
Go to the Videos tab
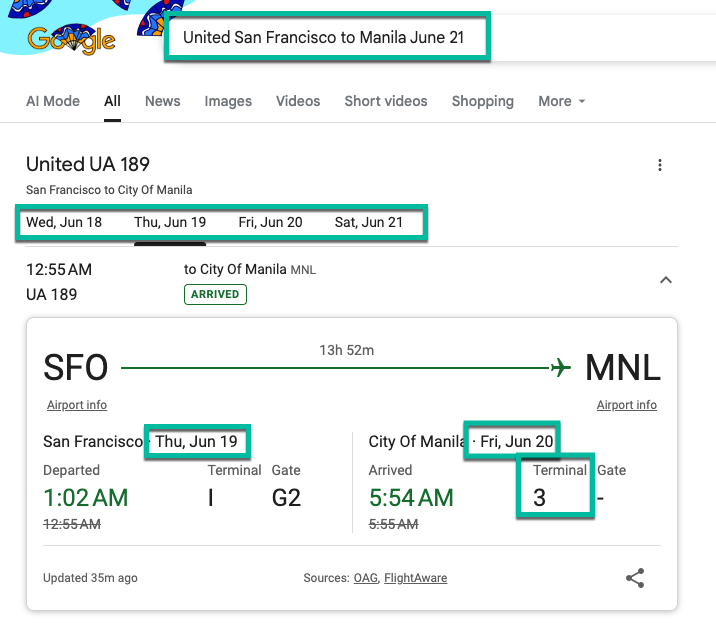[x=298, y=101]
